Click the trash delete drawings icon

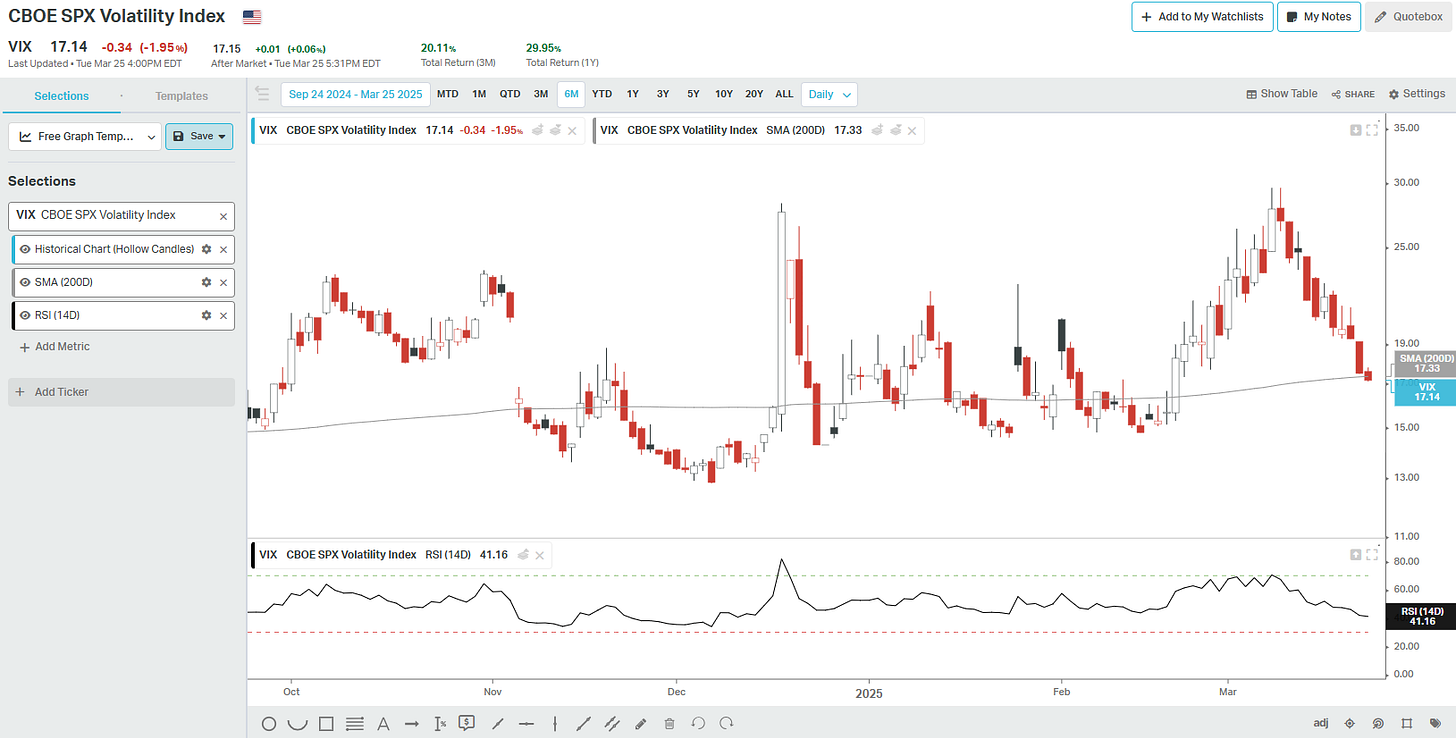click(670, 724)
